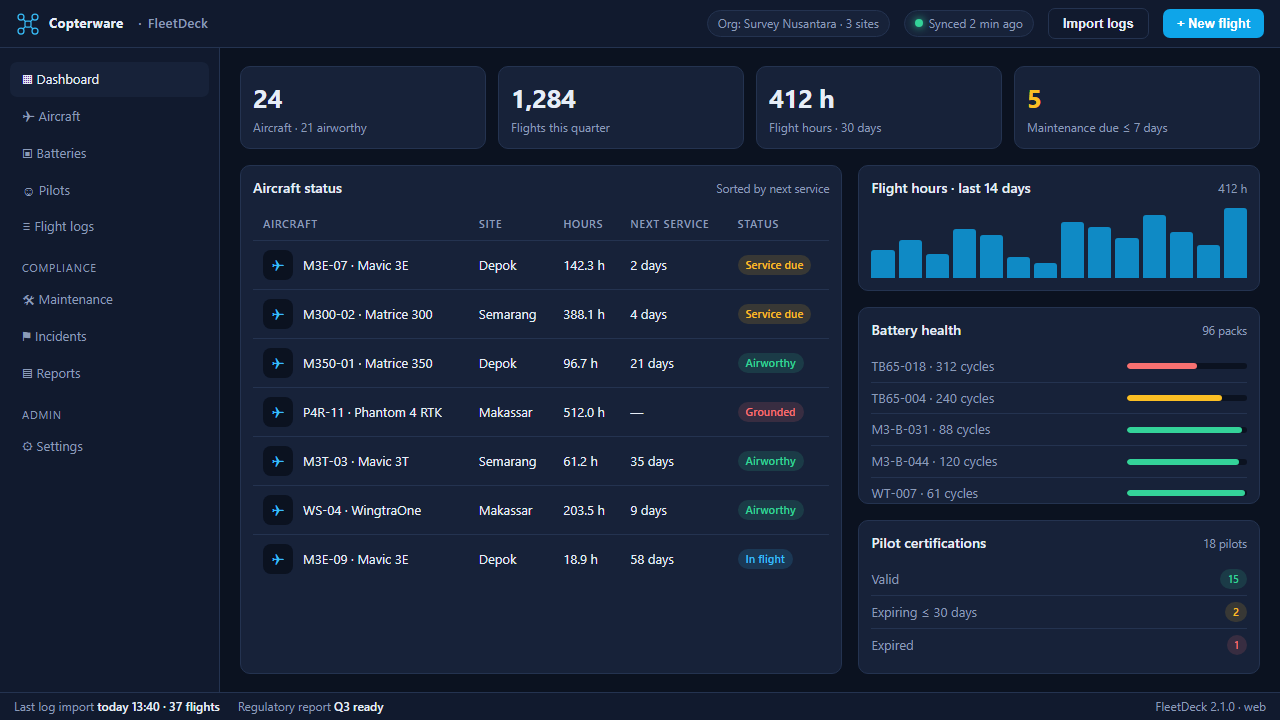
Task: Click the In flight badge for M3E-09
Action: pos(765,560)
